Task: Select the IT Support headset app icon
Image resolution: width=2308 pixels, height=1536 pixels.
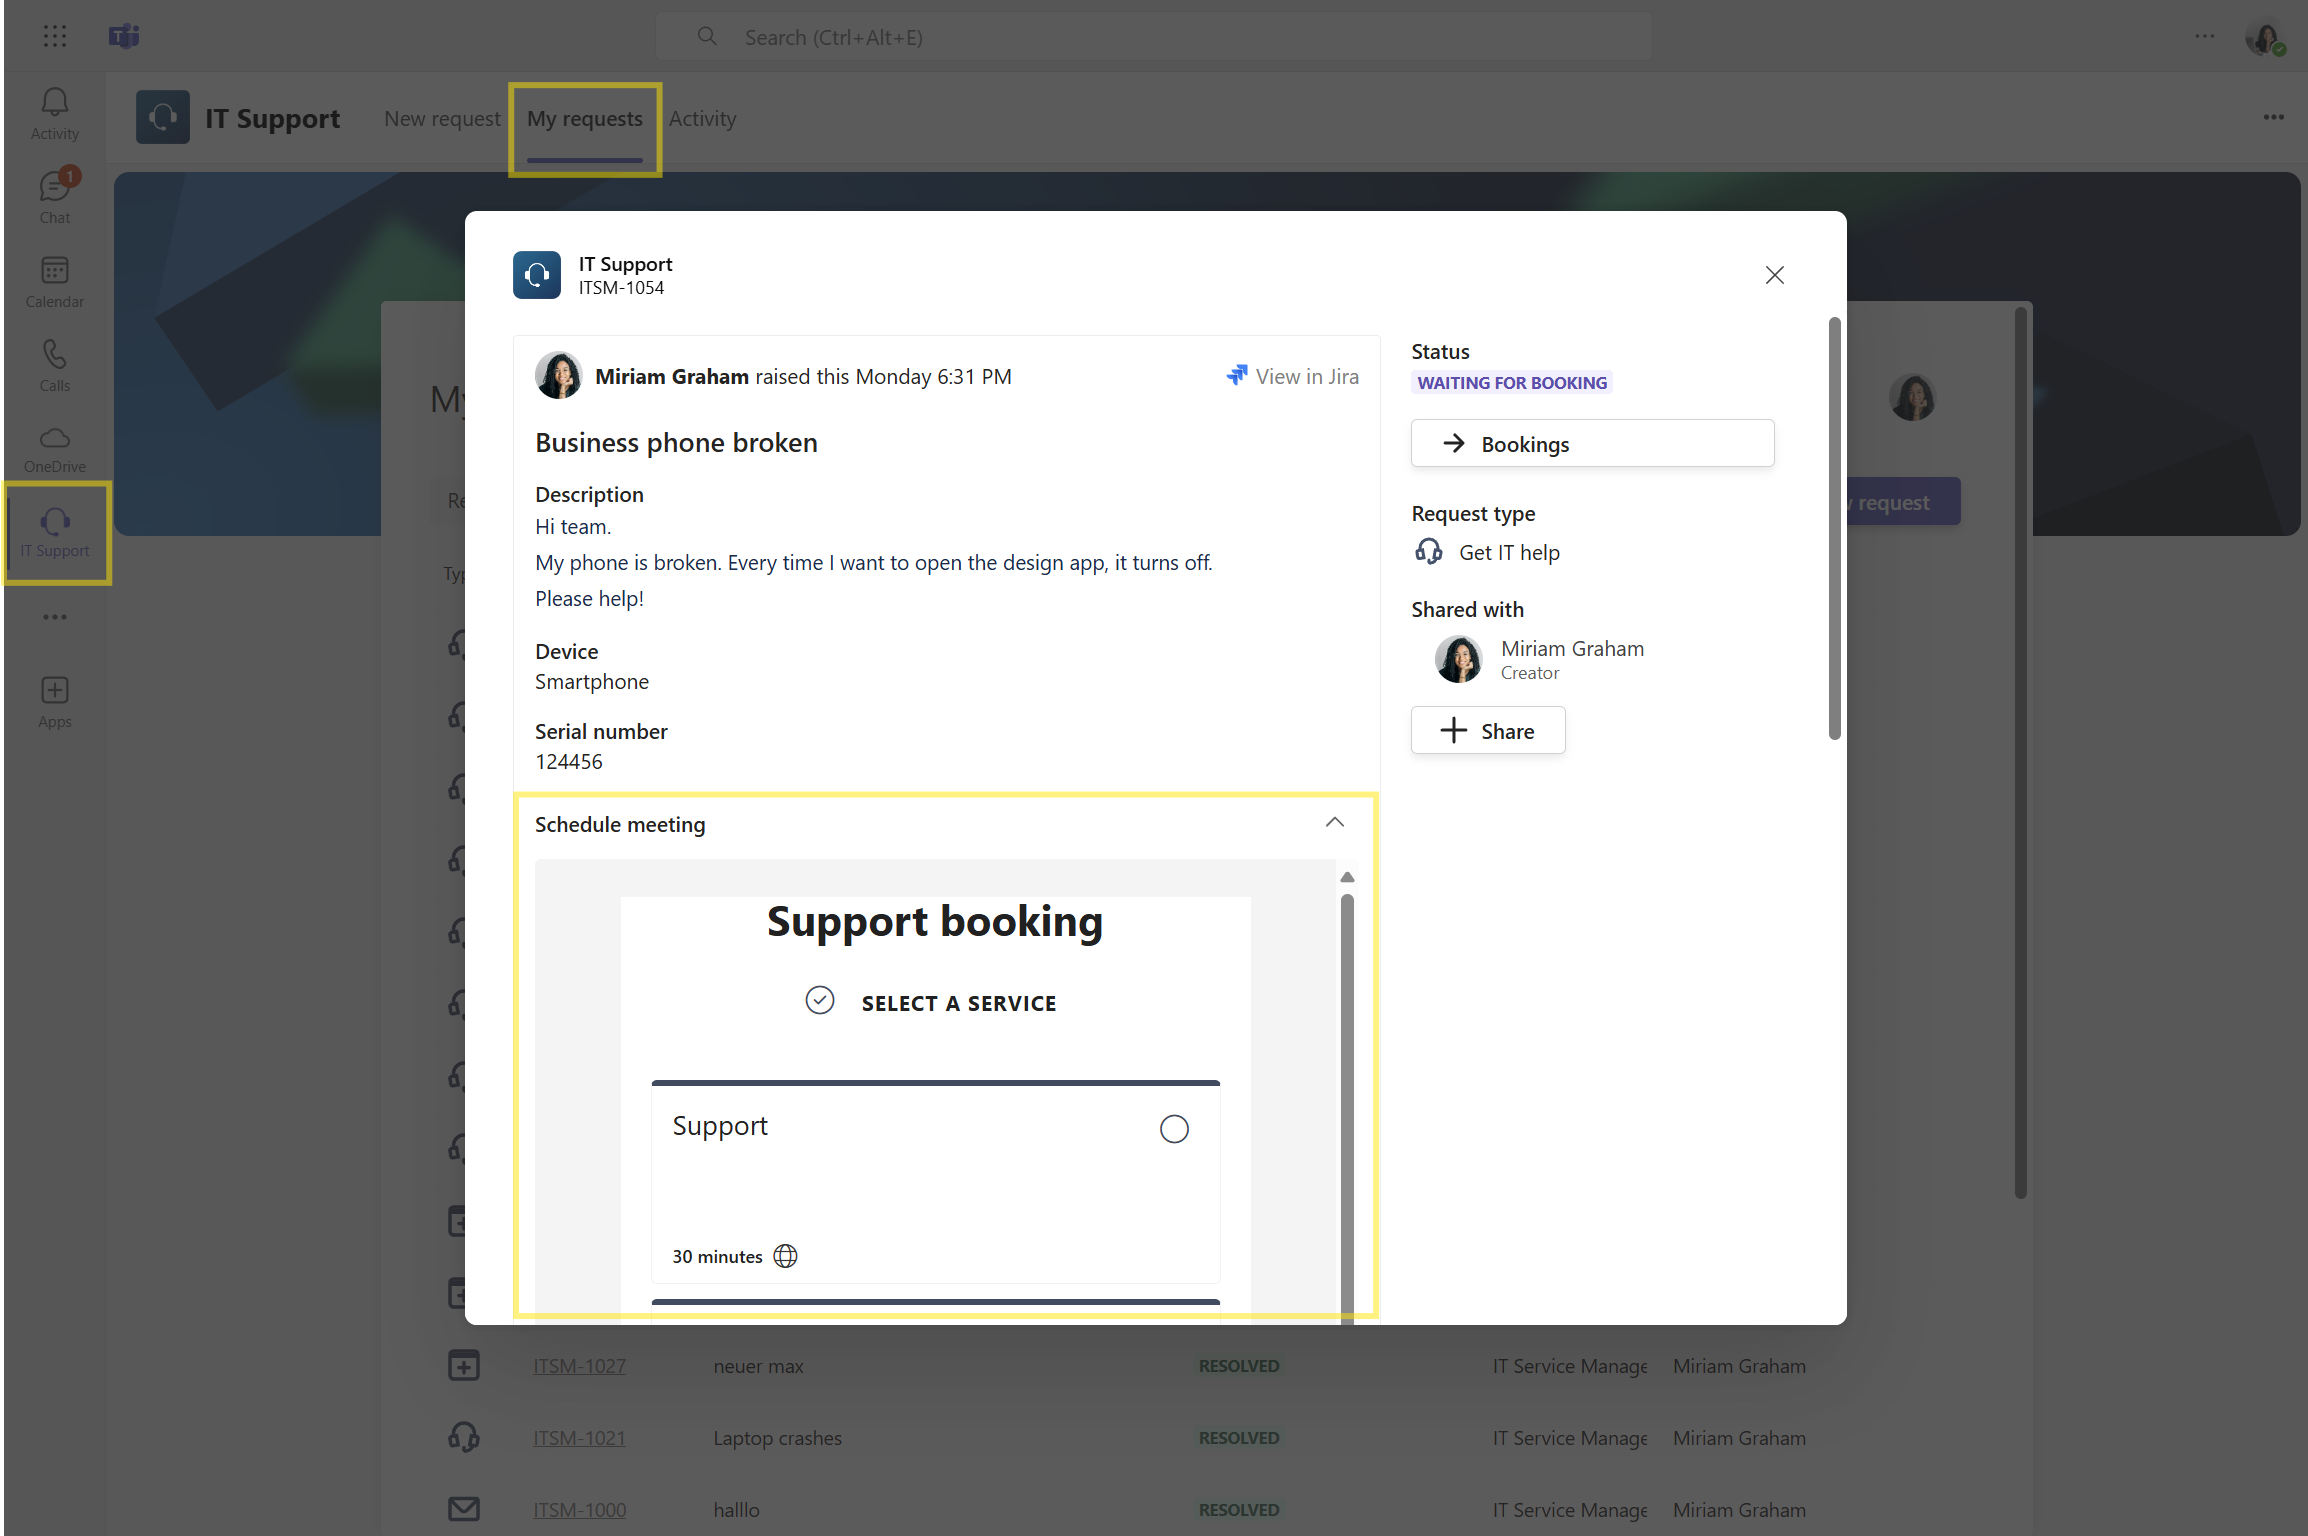Action: click(55, 532)
